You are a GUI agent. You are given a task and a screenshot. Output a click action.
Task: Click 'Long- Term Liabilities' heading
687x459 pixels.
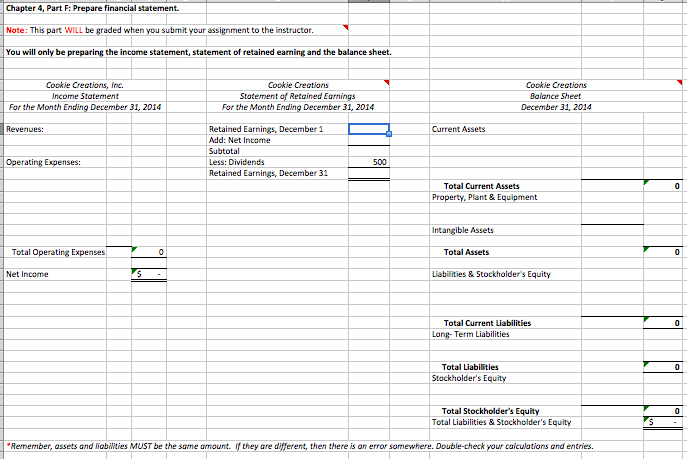click(471, 334)
